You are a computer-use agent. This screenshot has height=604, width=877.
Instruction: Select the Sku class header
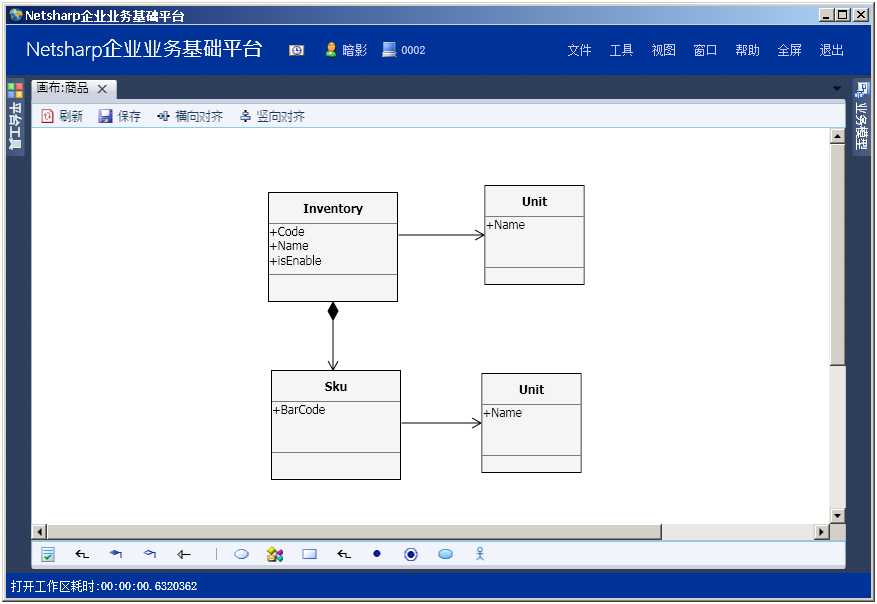pos(336,386)
